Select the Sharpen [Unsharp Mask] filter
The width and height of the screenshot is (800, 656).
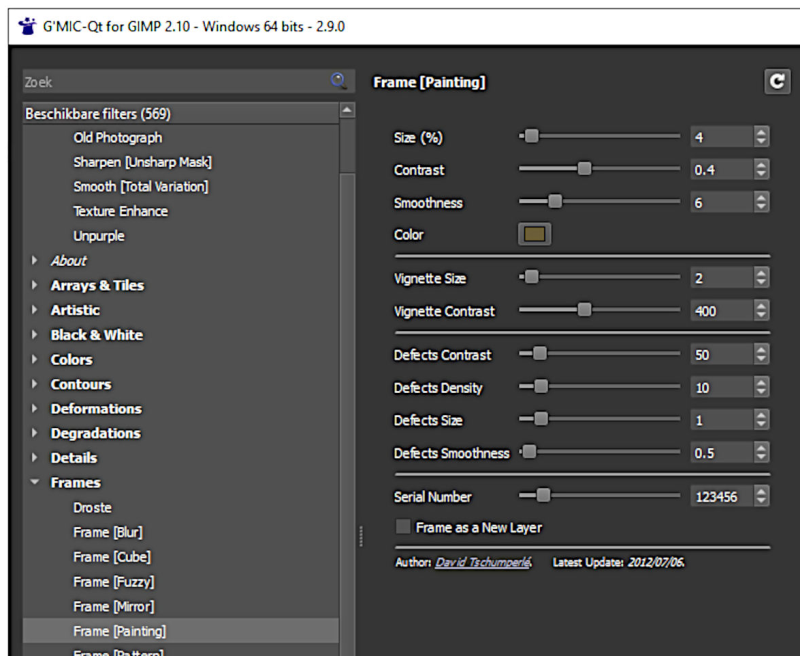[x=142, y=162]
